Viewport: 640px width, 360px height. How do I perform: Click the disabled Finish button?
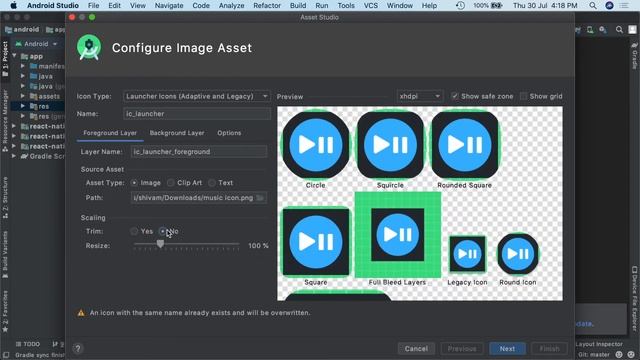(x=549, y=349)
